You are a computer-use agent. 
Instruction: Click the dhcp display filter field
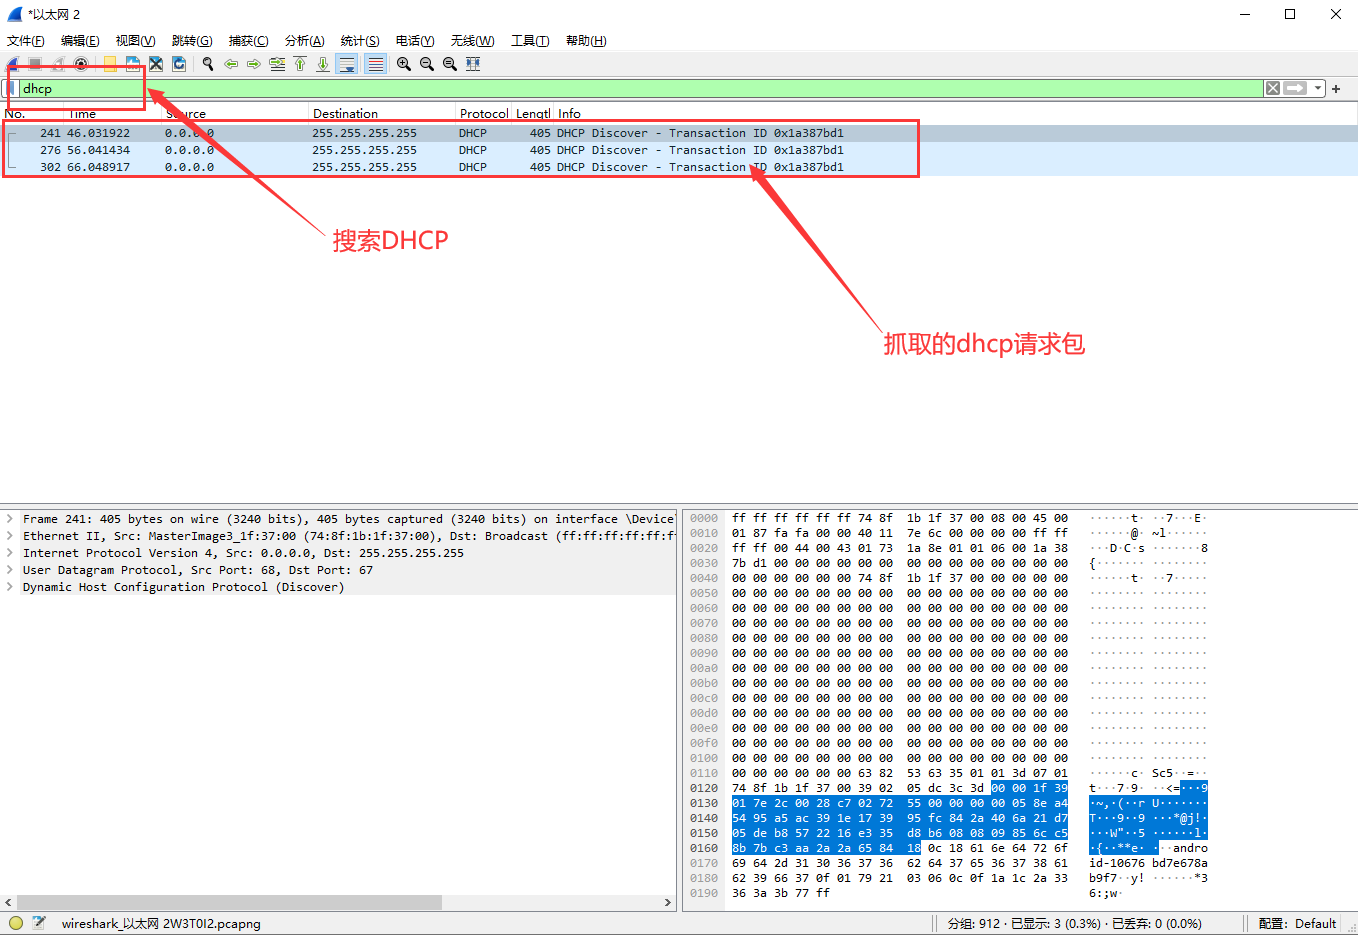(x=641, y=88)
